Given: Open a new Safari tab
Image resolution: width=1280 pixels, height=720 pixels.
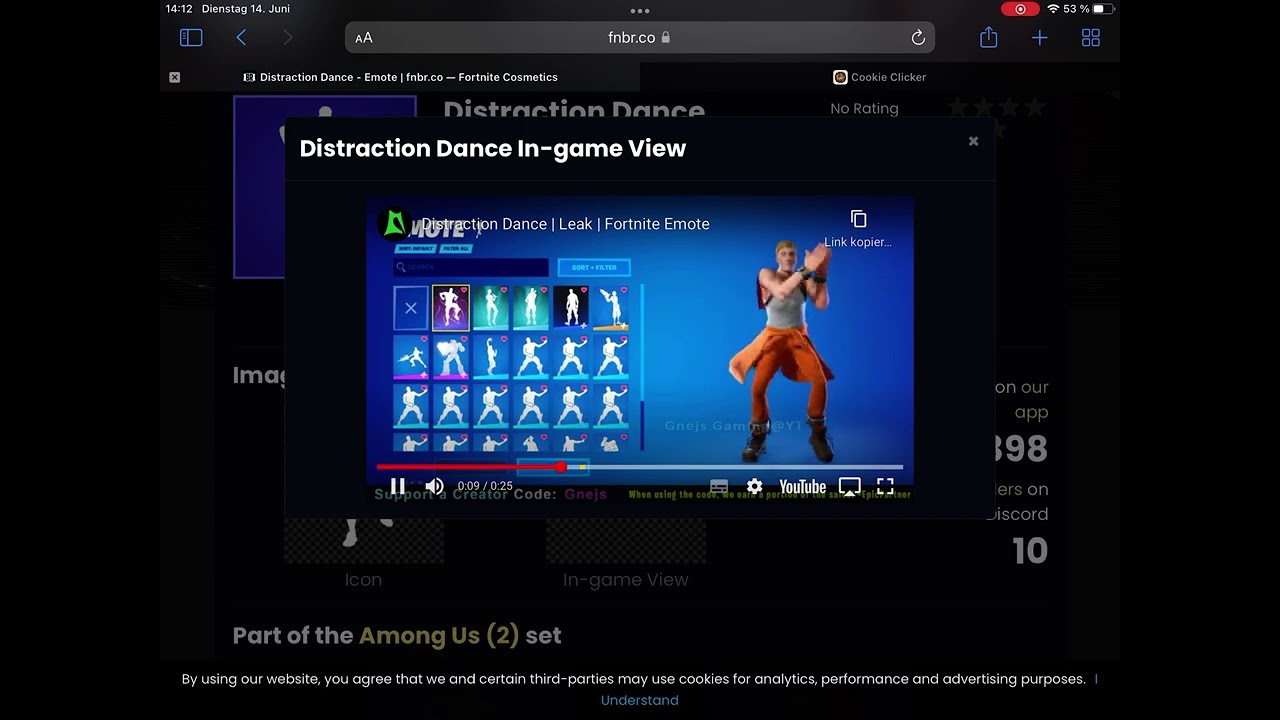Looking at the screenshot, I should [x=1040, y=38].
